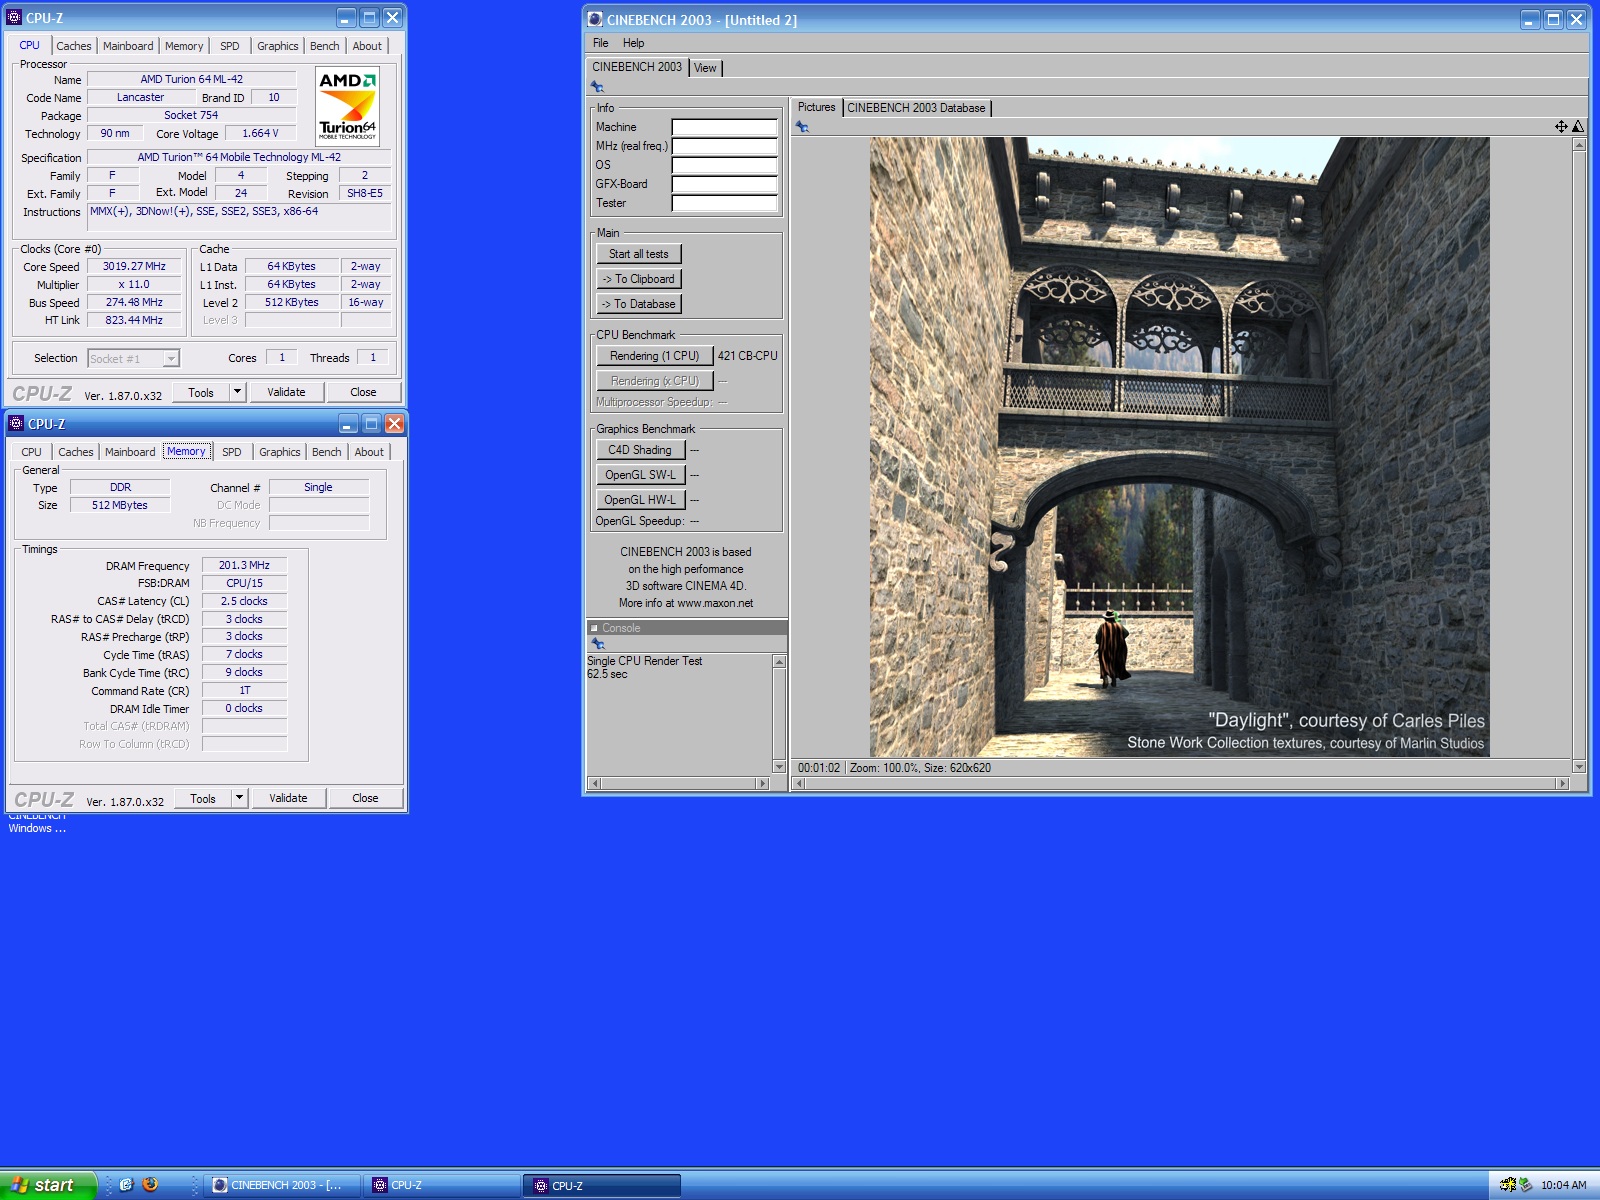Click the first system tray icon
The width and height of the screenshot is (1600, 1200).
pyautogui.click(x=1507, y=1185)
